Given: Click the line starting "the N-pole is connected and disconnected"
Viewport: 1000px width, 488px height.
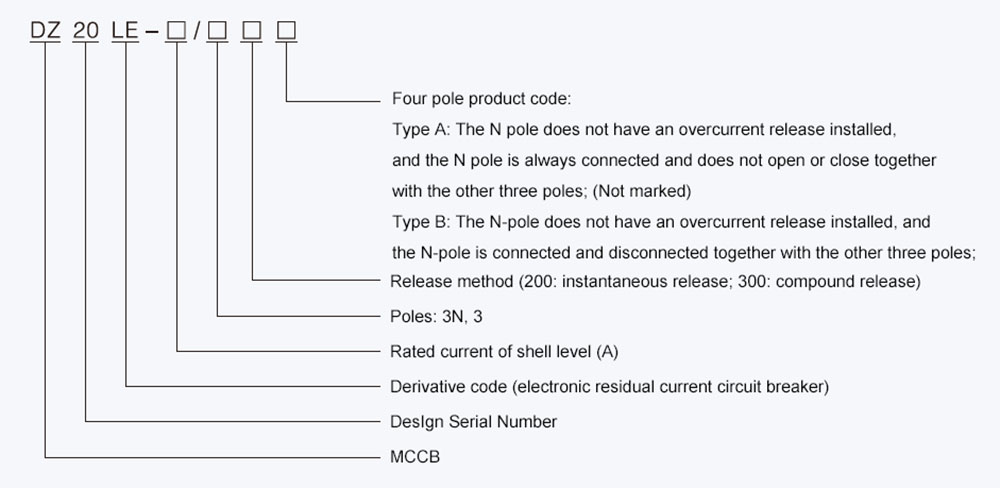Looking at the screenshot, I should pyautogui.click(x=683, y=251).
